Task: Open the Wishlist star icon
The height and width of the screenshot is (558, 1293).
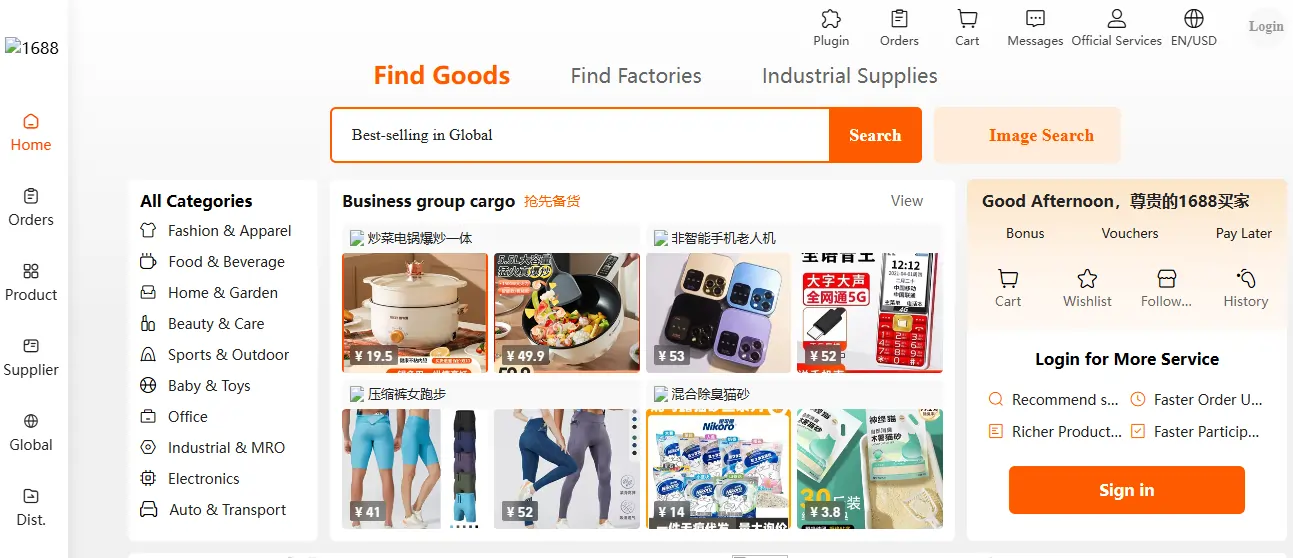Action: pyautogui.click(x=1087, y=279)
